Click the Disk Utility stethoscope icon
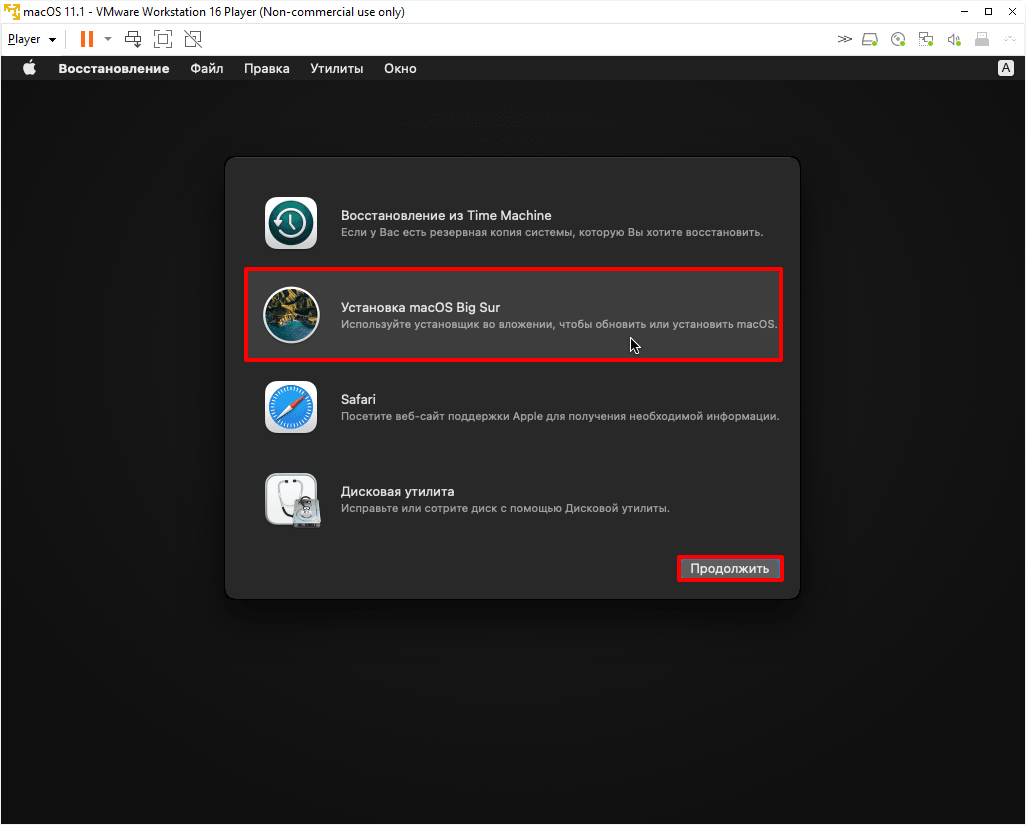 pos(291,499)
